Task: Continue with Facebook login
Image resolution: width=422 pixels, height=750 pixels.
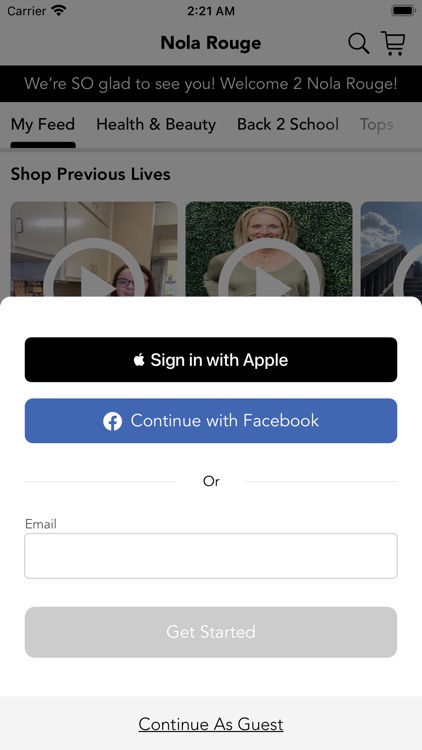Action: [x=211, y=421]
